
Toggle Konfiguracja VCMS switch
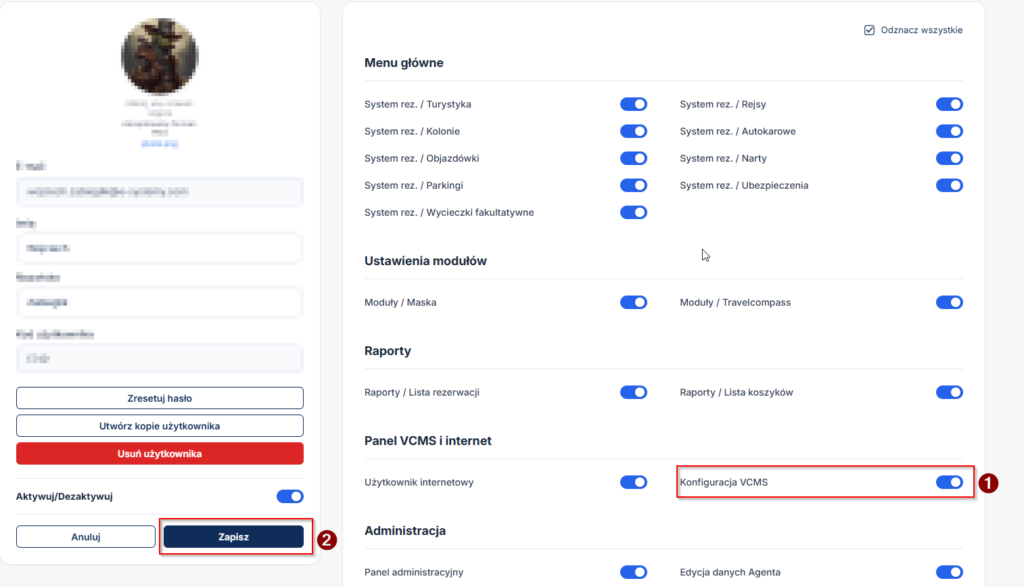(x=949, y=482)
